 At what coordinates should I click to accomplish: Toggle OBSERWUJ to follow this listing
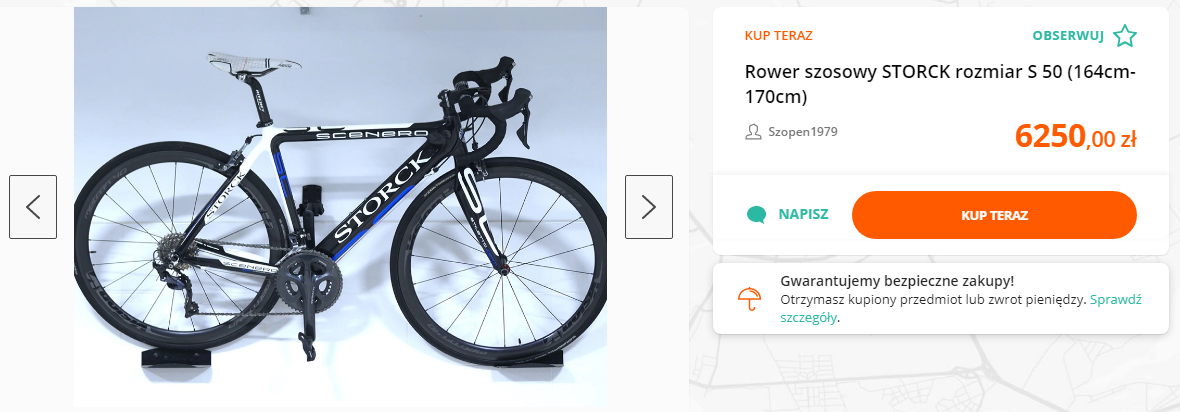click(x=1068, y=37)
